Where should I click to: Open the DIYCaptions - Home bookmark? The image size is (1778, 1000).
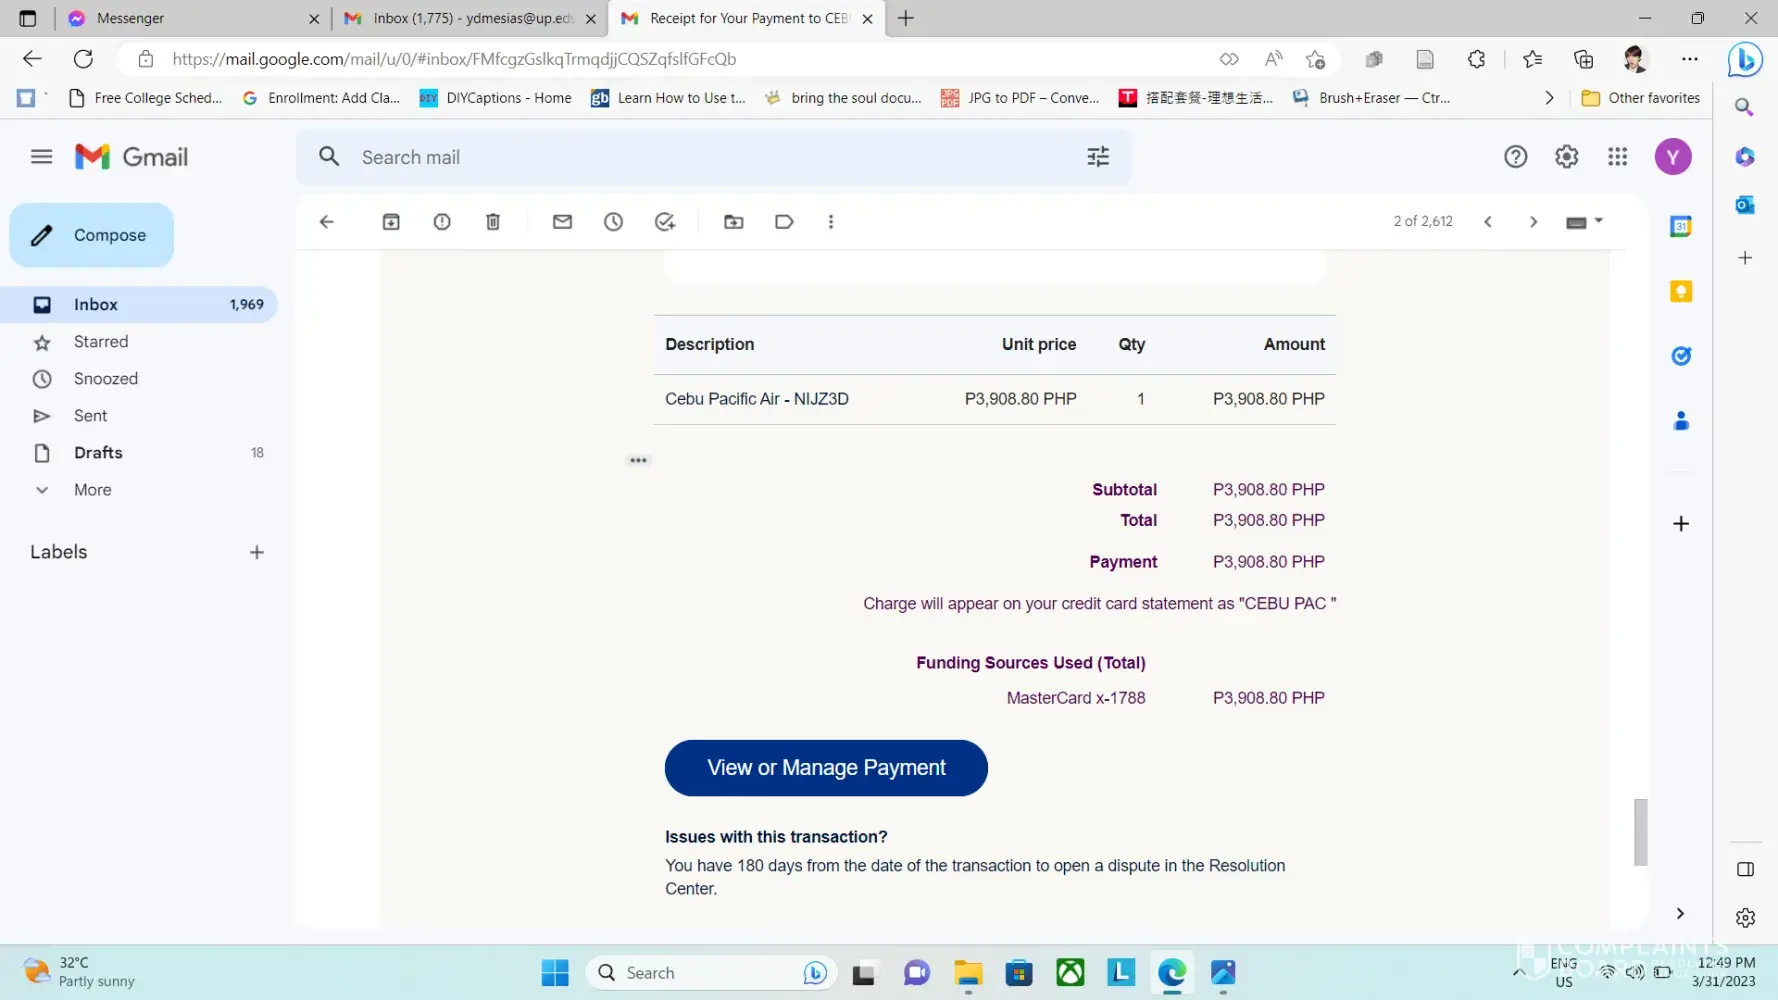[496, 98]
